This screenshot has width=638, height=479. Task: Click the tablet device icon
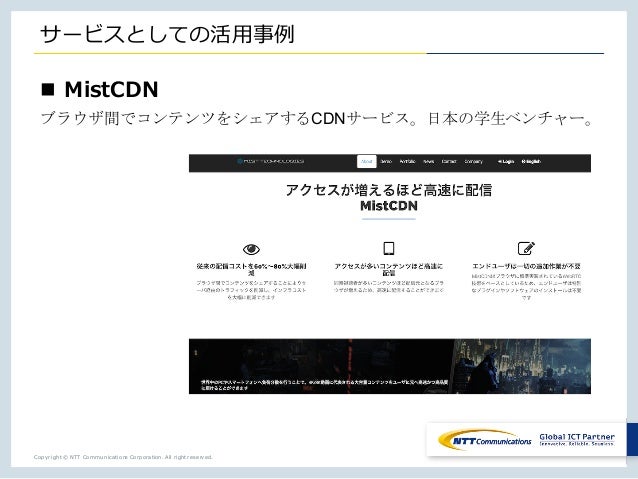[389, 248]
